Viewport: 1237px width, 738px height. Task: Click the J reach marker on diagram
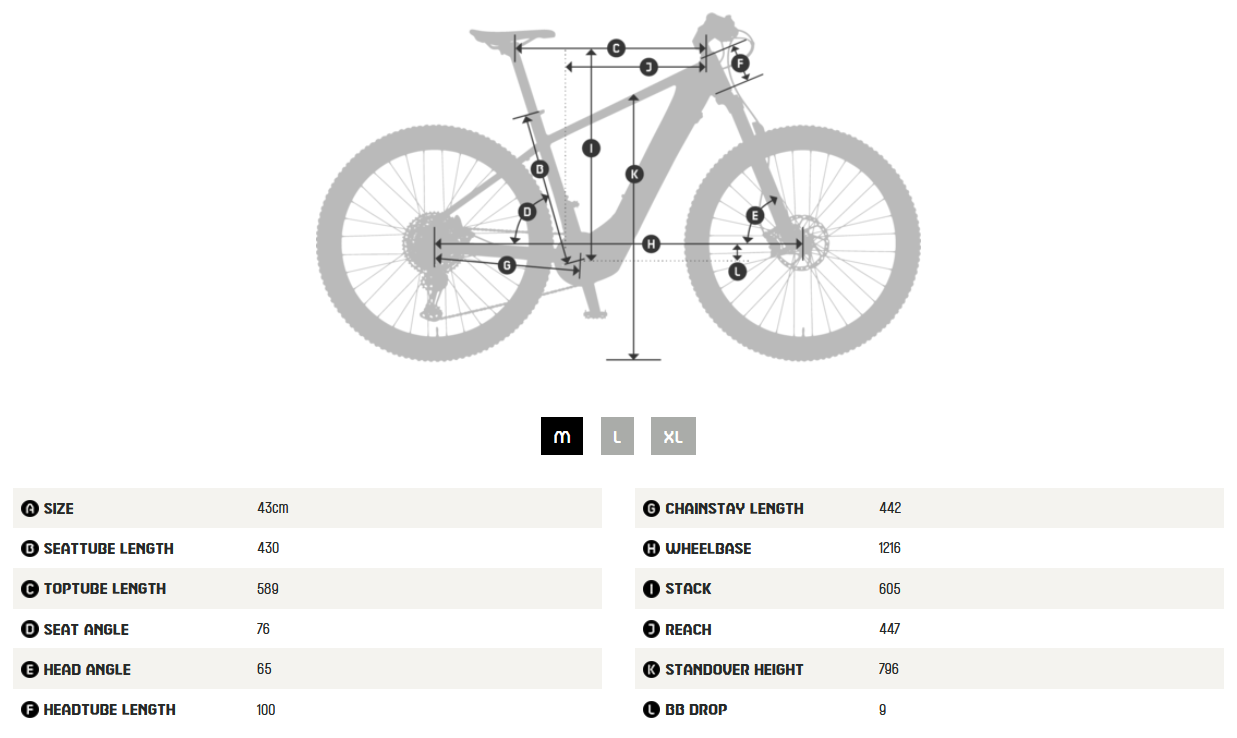point(648,67)
